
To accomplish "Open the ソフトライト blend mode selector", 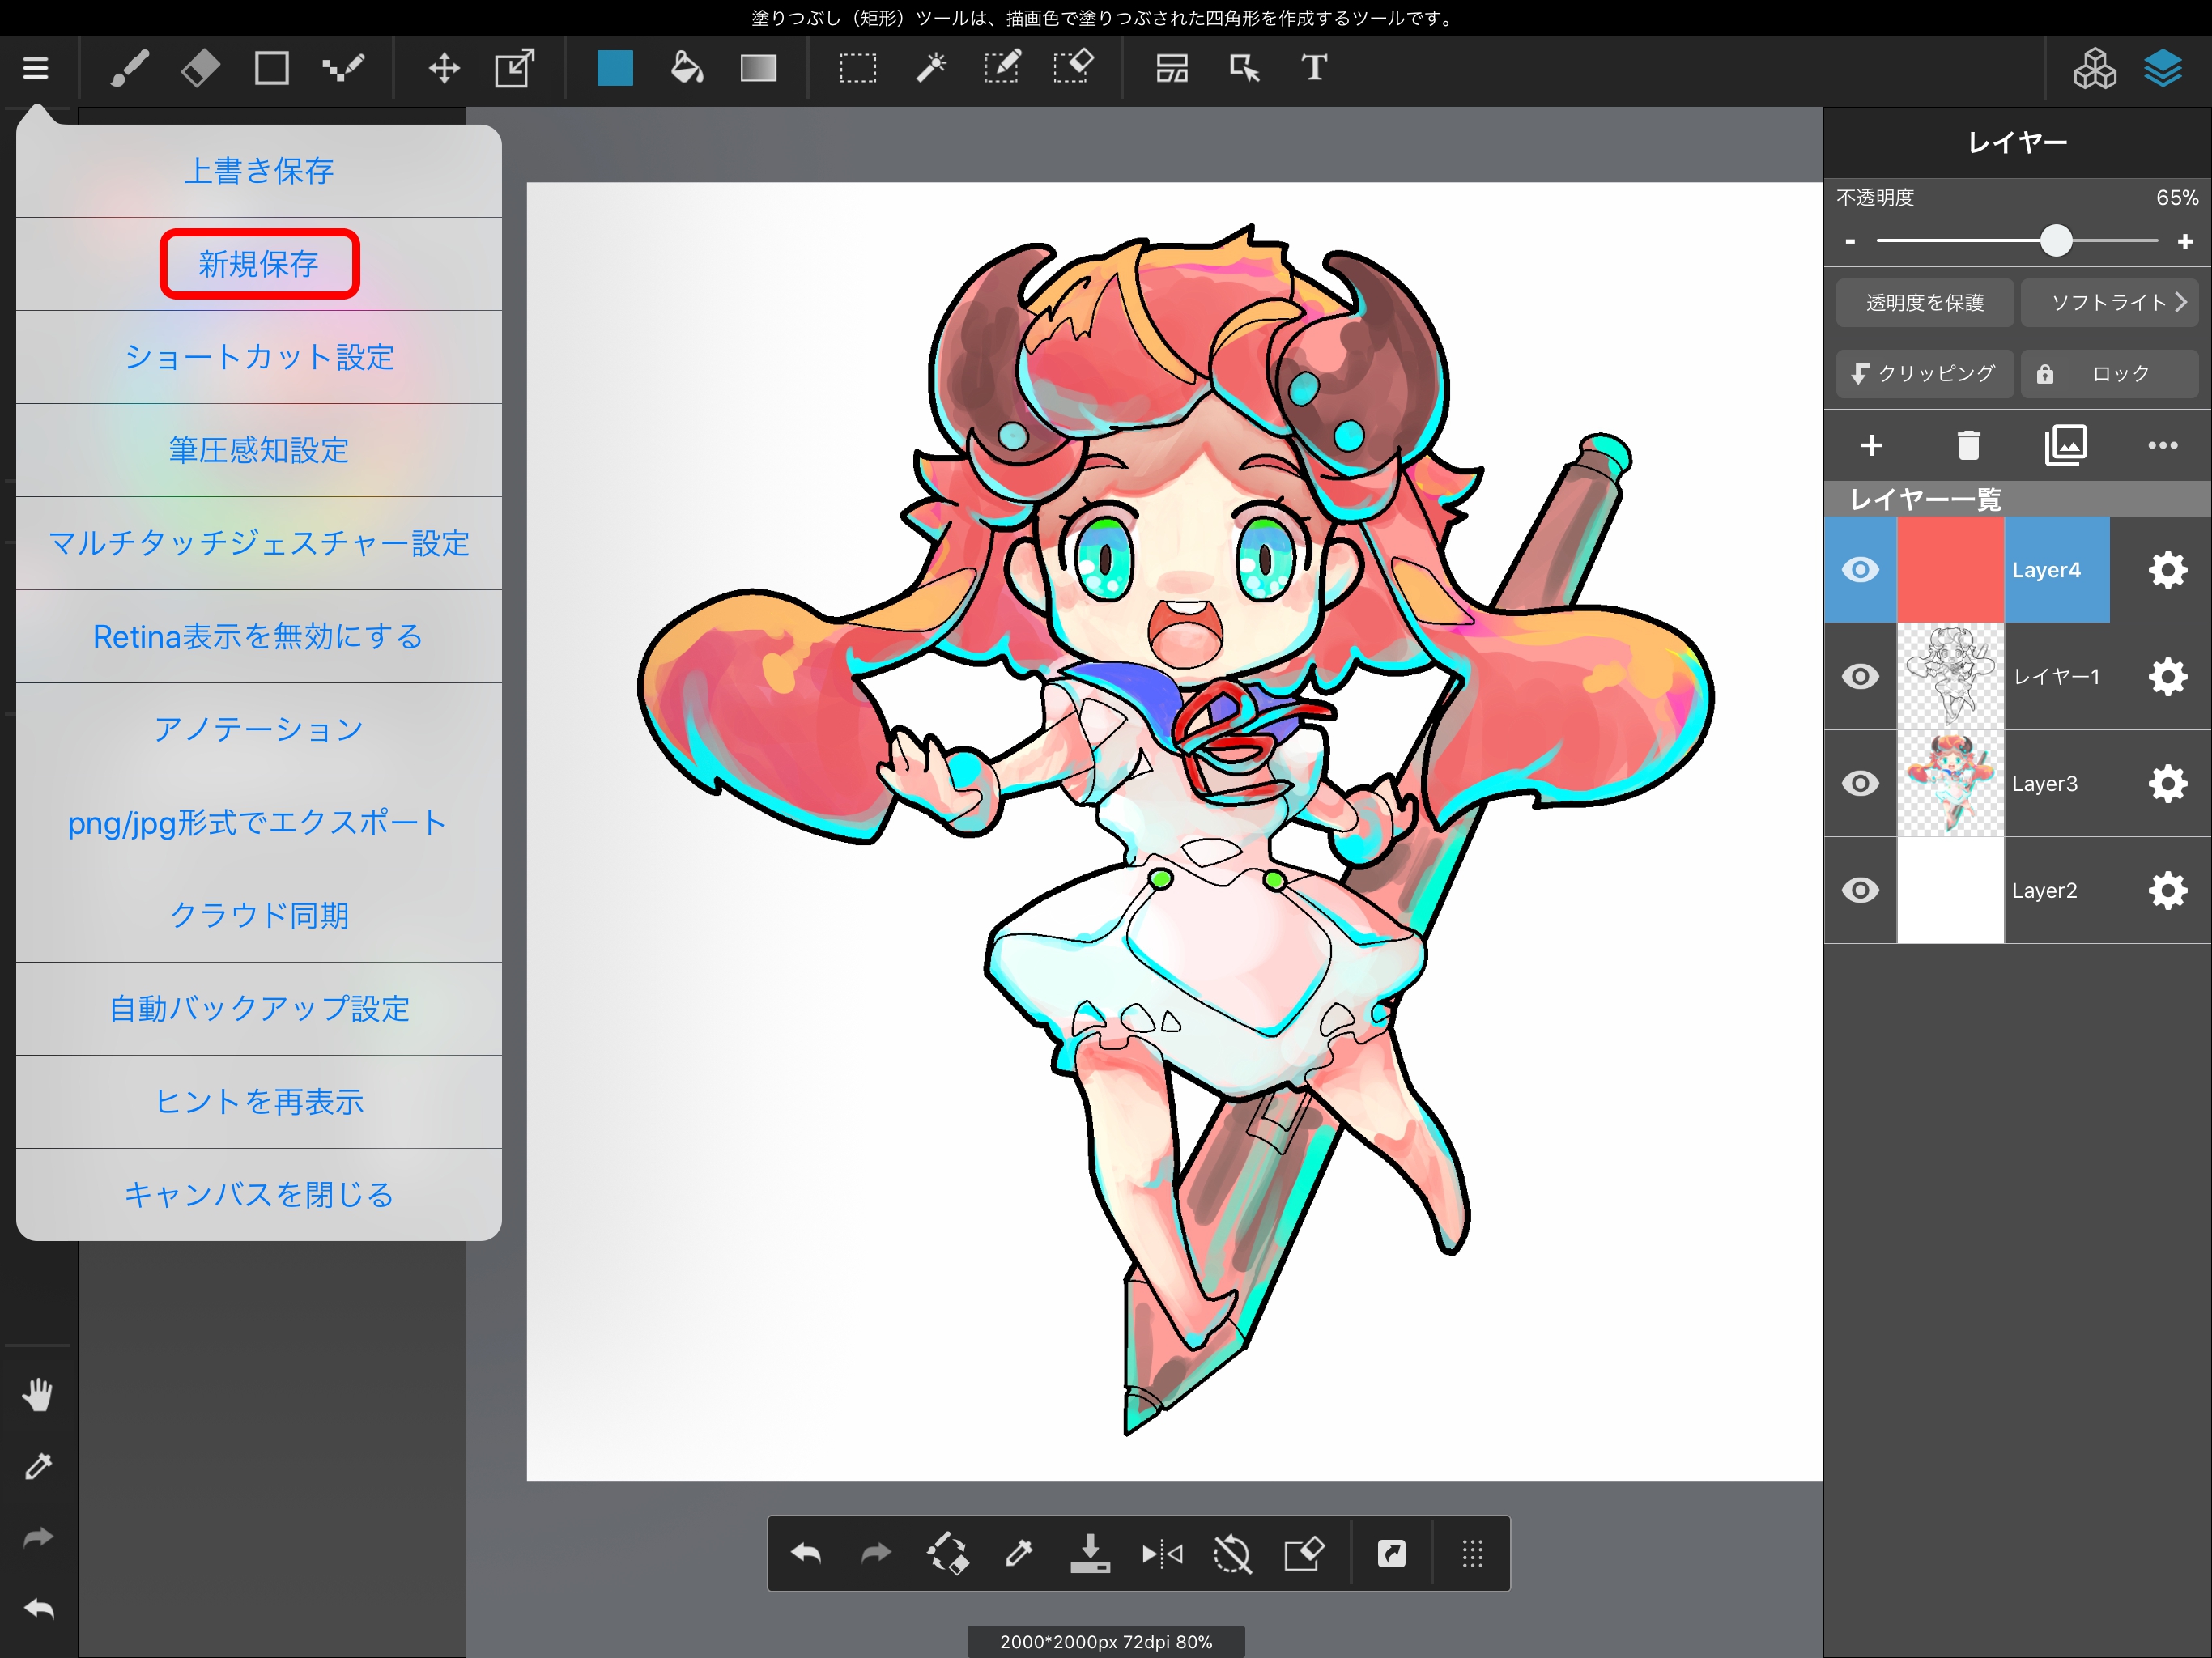I will tap(2110, 302).
